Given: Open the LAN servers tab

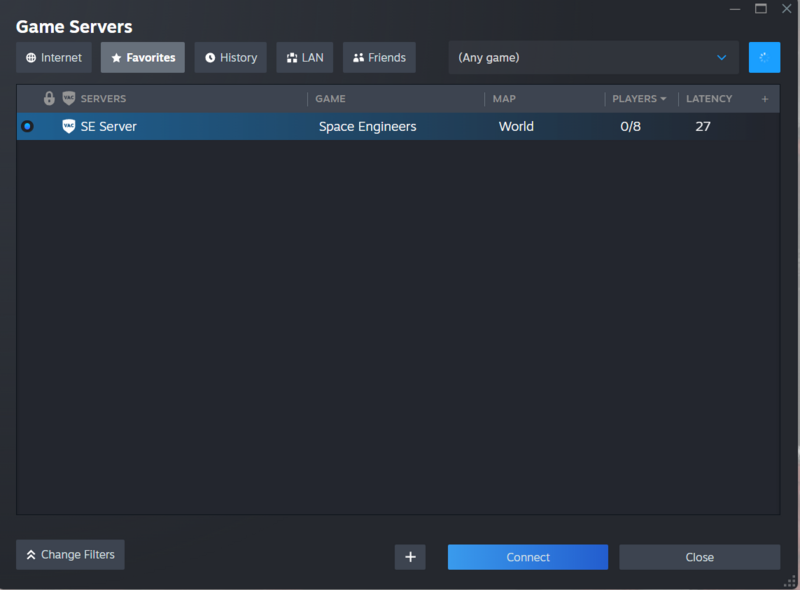Looking at the screenshot, I should click(305, 58).
